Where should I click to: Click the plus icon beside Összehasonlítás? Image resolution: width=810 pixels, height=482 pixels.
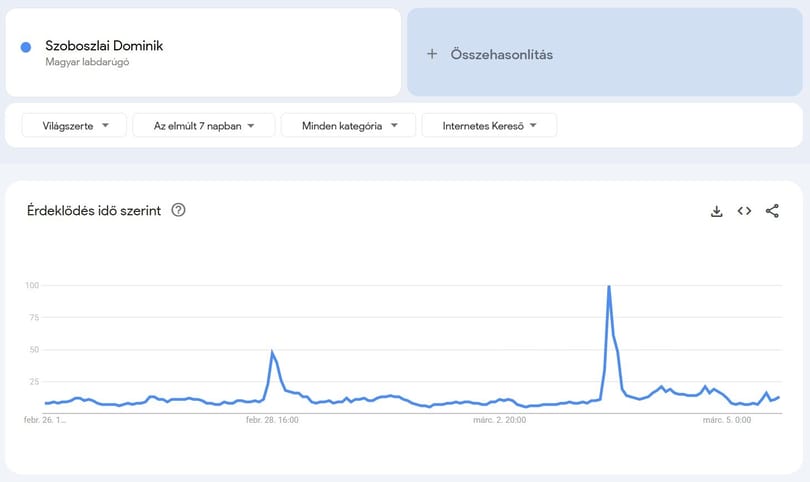432,54
